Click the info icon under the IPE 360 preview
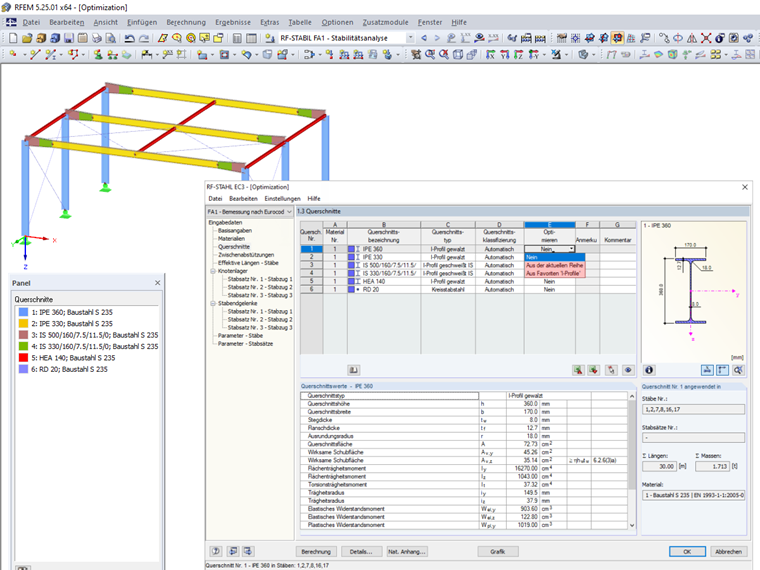The width and height of the screenshot is (760, 570). pyautogui.click(x=649, y=370)
